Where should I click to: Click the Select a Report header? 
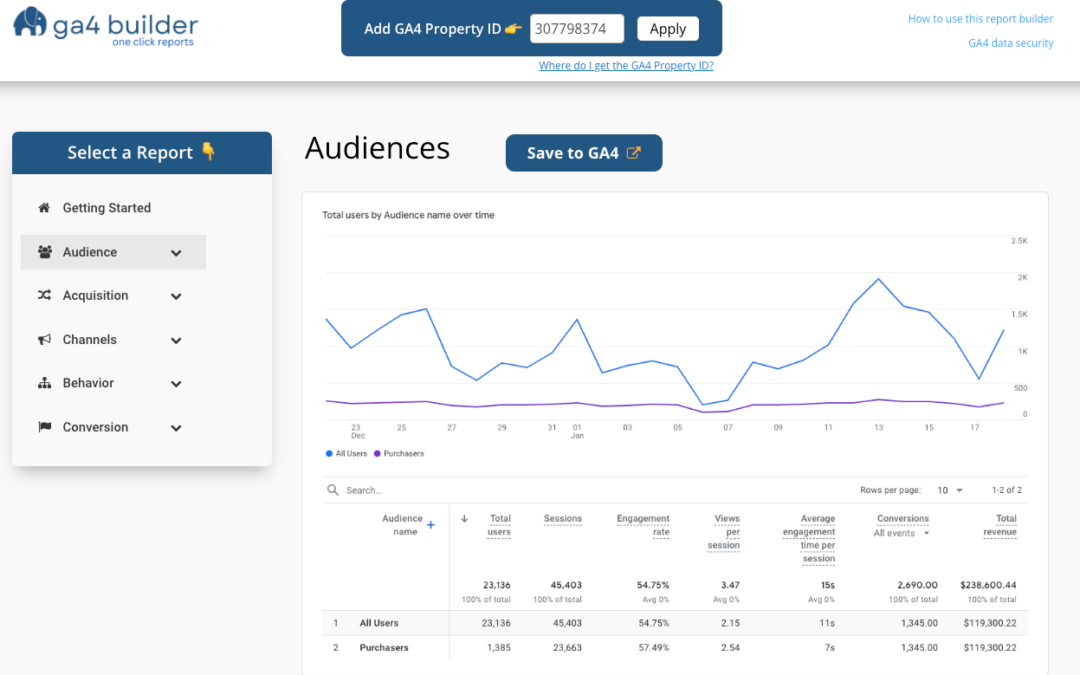pyautogui.click(x=142, y=153)
